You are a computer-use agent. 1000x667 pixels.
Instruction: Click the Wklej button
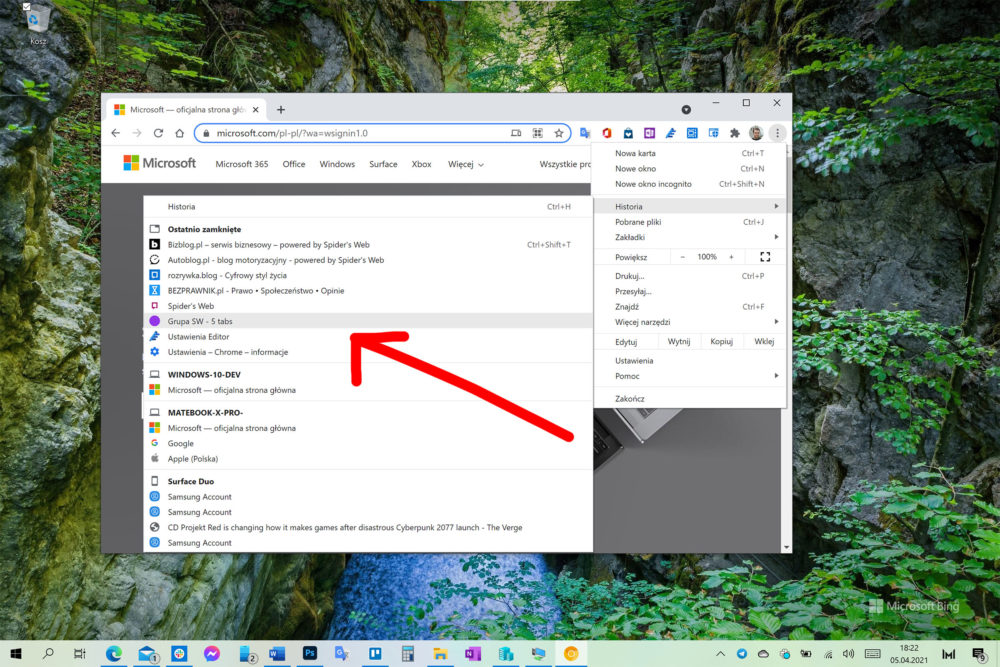[764, 341]
